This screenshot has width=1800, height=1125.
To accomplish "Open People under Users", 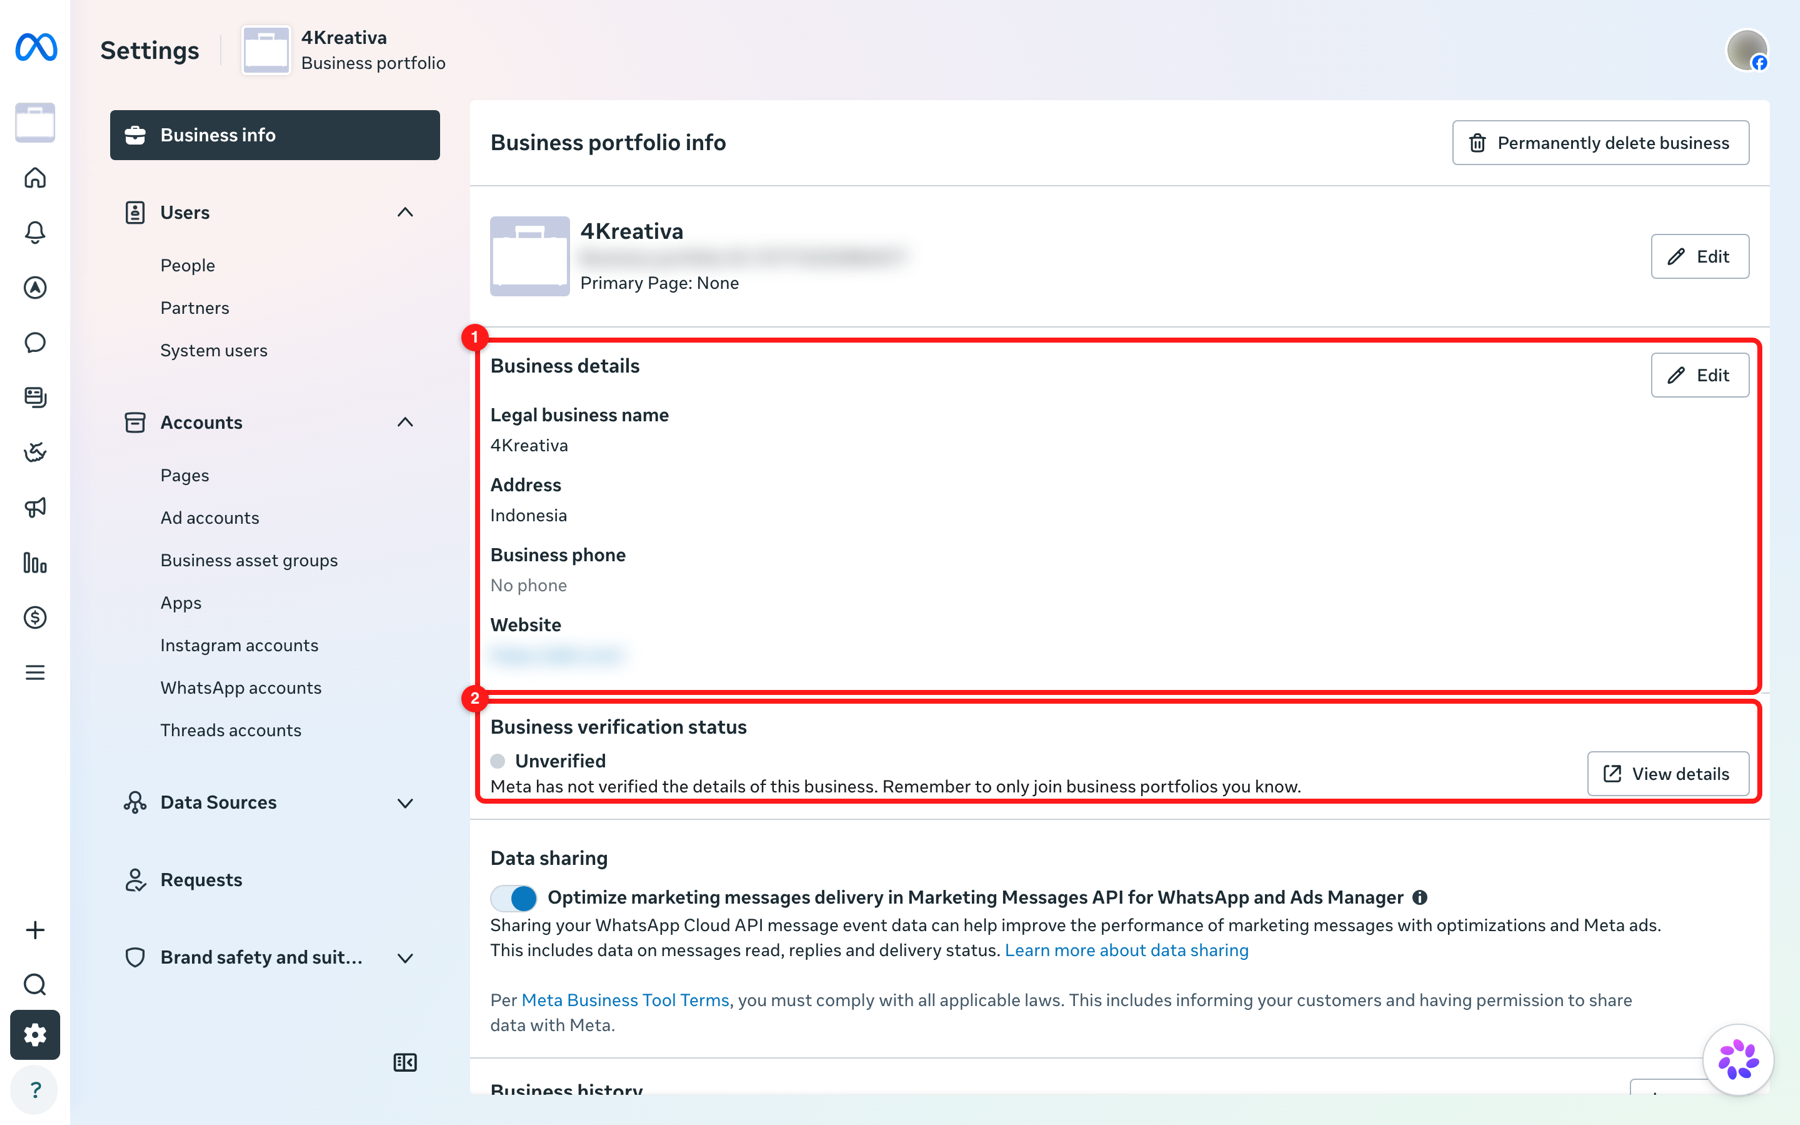I will [x=188, y=265].
